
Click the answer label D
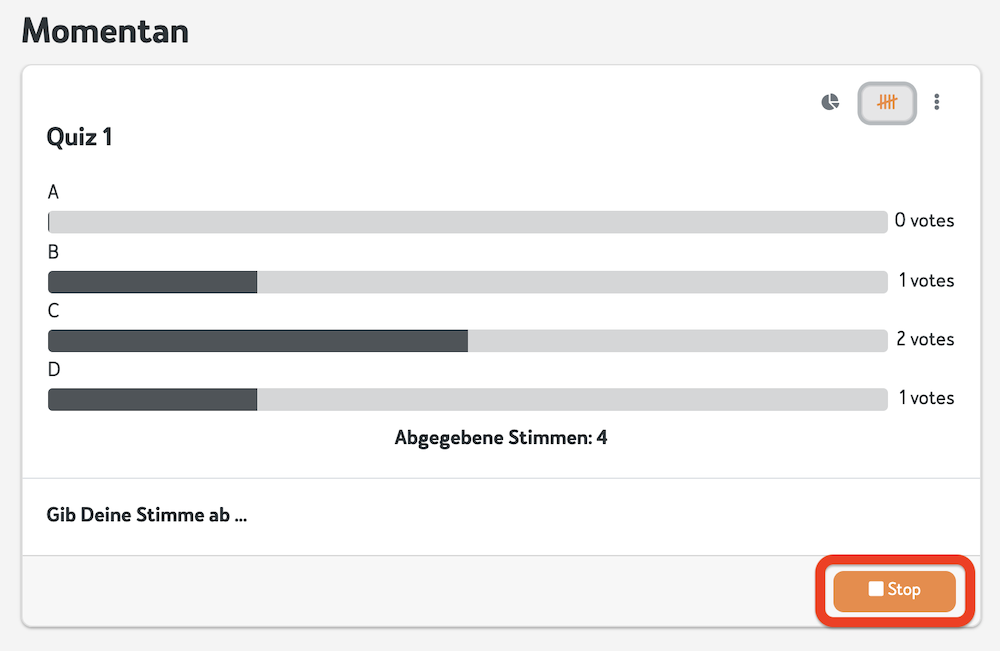pyautogui.click(x=54, y=369)
